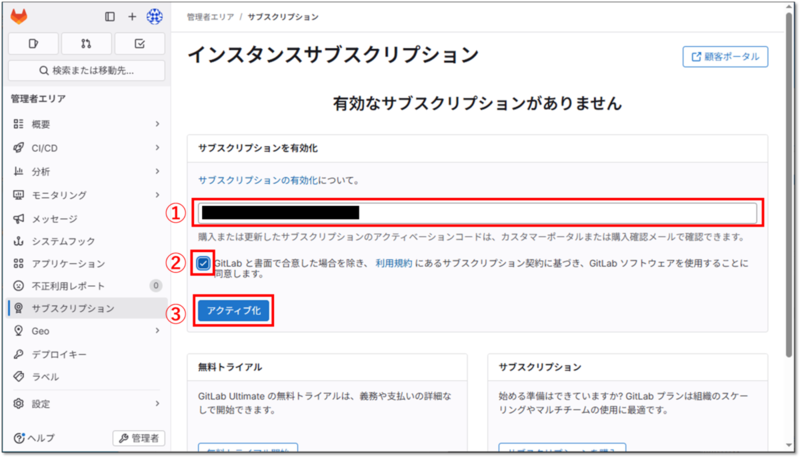Open 不正利用レポート in the sidebar
Viewport: 800px width, 458px height.
87,286
